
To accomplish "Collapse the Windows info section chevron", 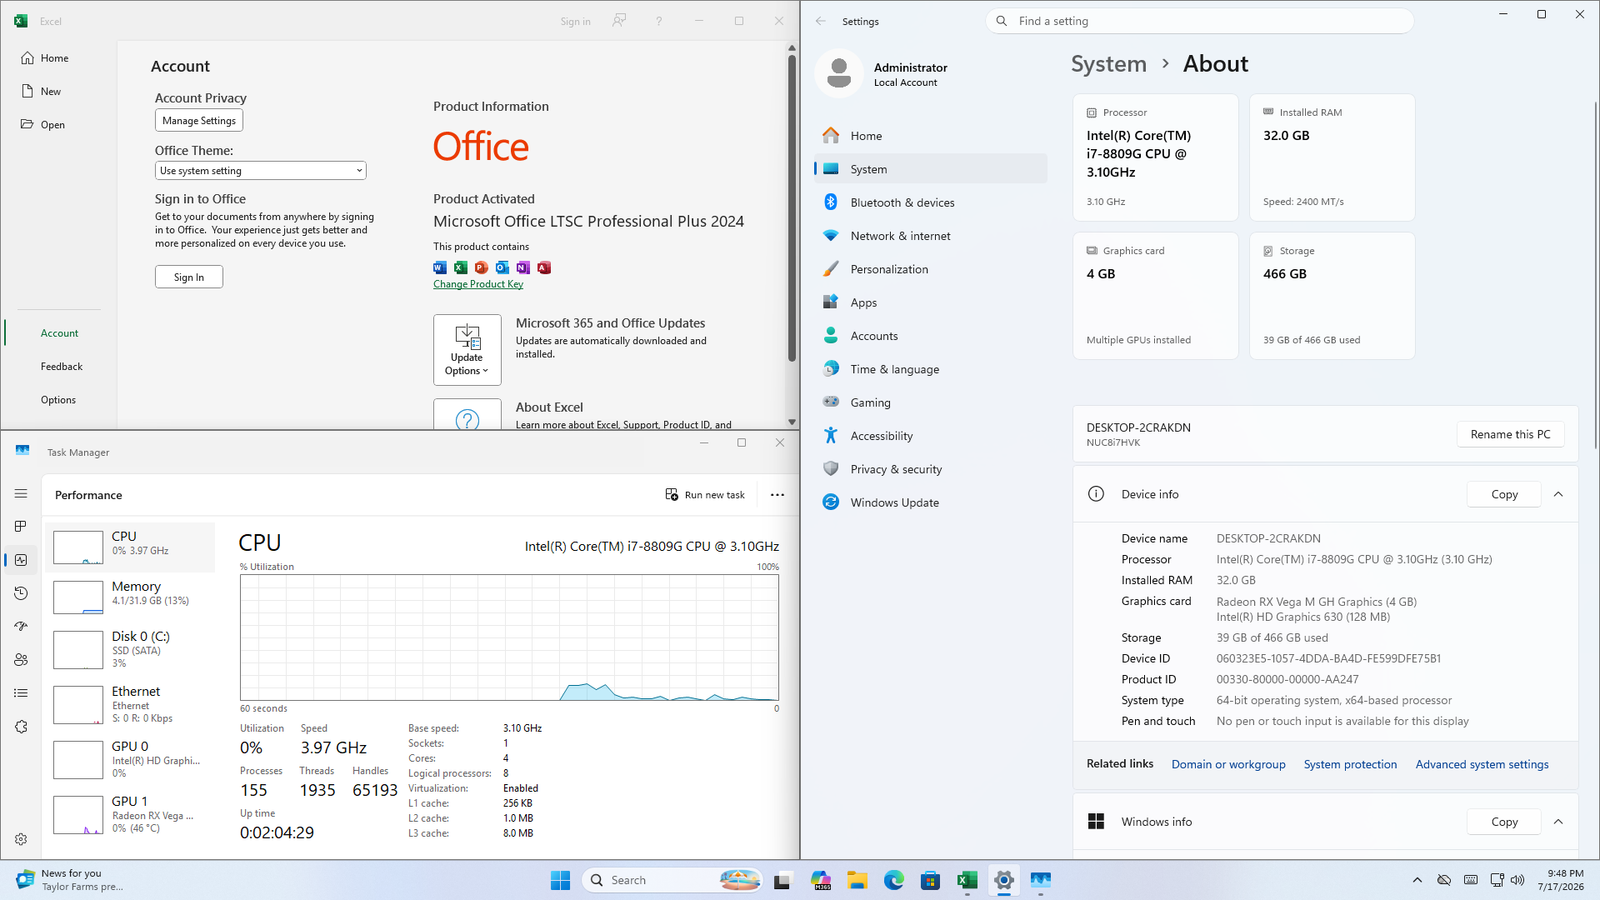I will 1558,822.
